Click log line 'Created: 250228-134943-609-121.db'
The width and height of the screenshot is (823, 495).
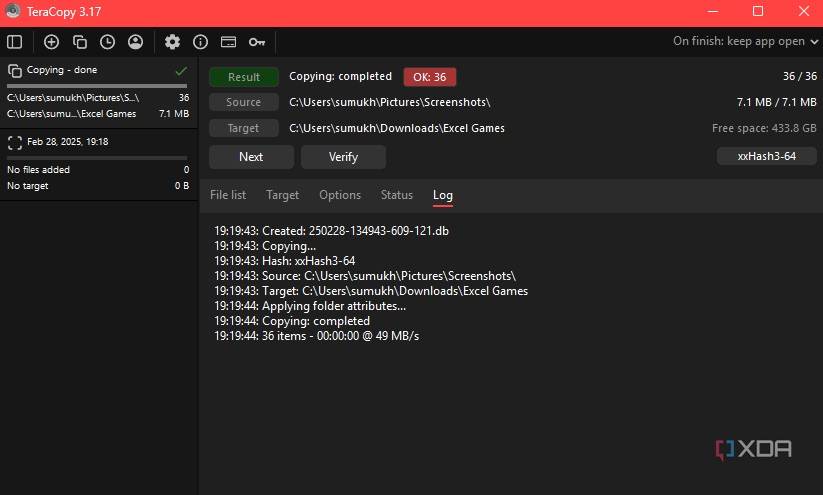point(331,231)
